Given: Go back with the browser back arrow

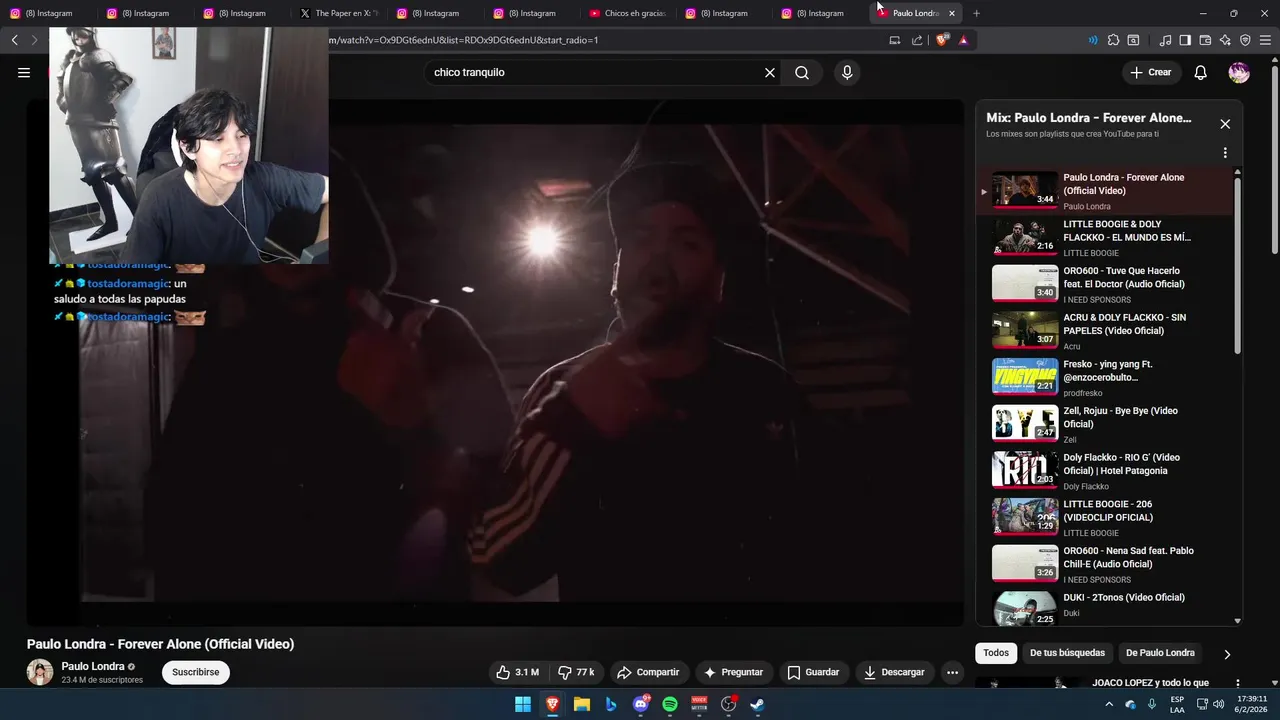Looking at the screenshot, I should tap(14, 40).
